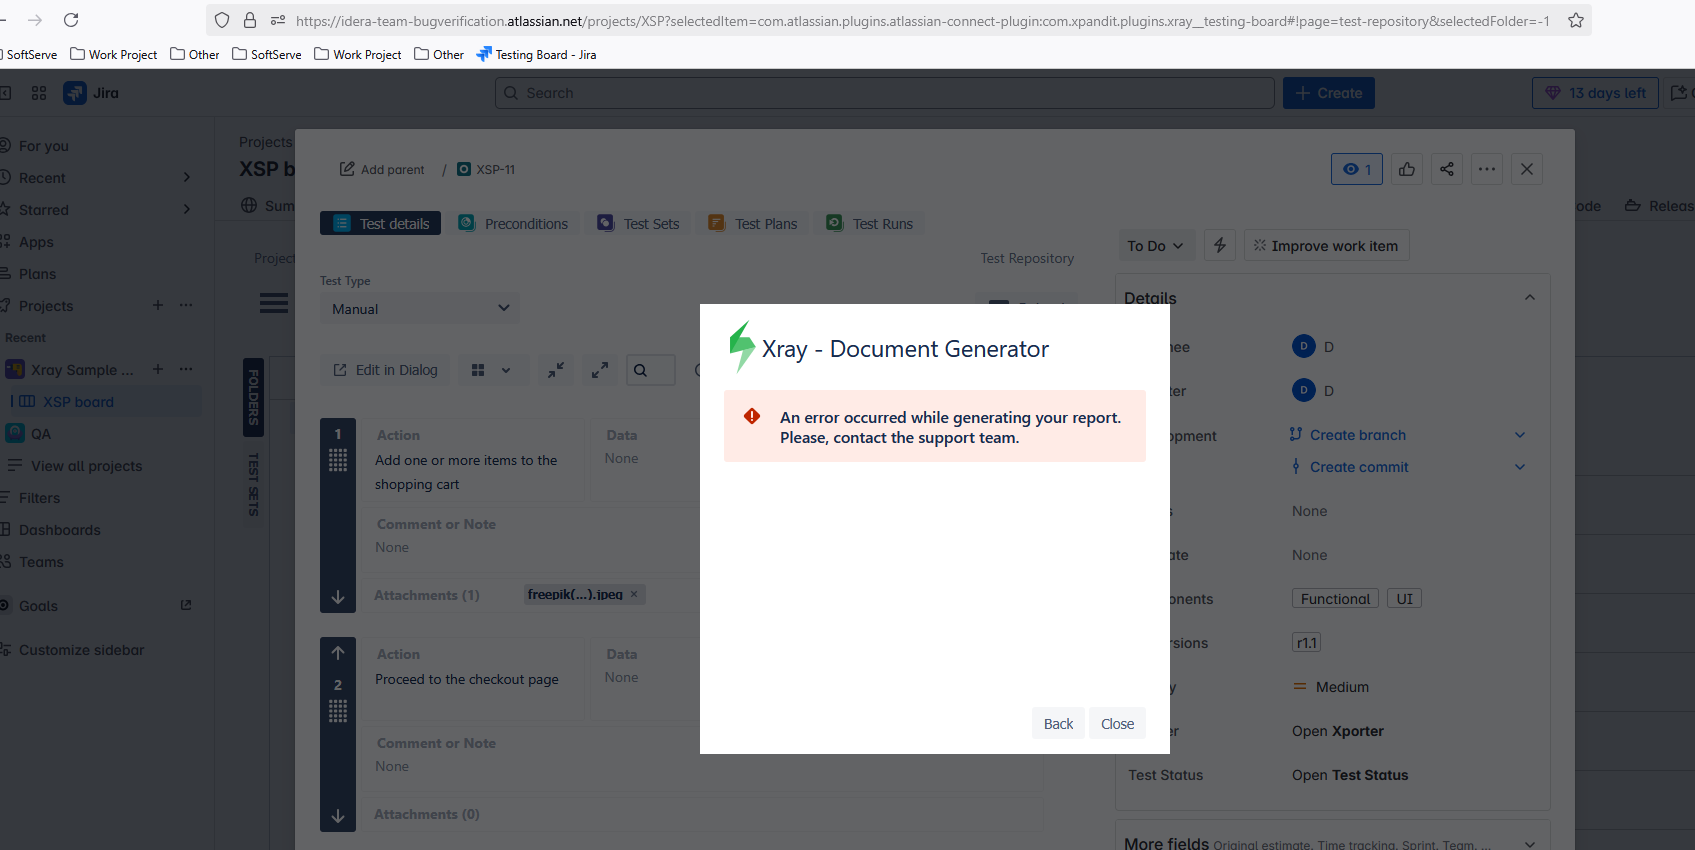Grab the step 1 drag handle

(x=338, y=460)
